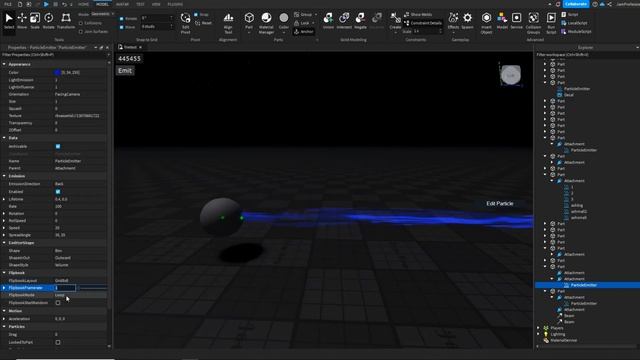
Task: Collapse the EmitterShape section
Action: tap(4, 242)
